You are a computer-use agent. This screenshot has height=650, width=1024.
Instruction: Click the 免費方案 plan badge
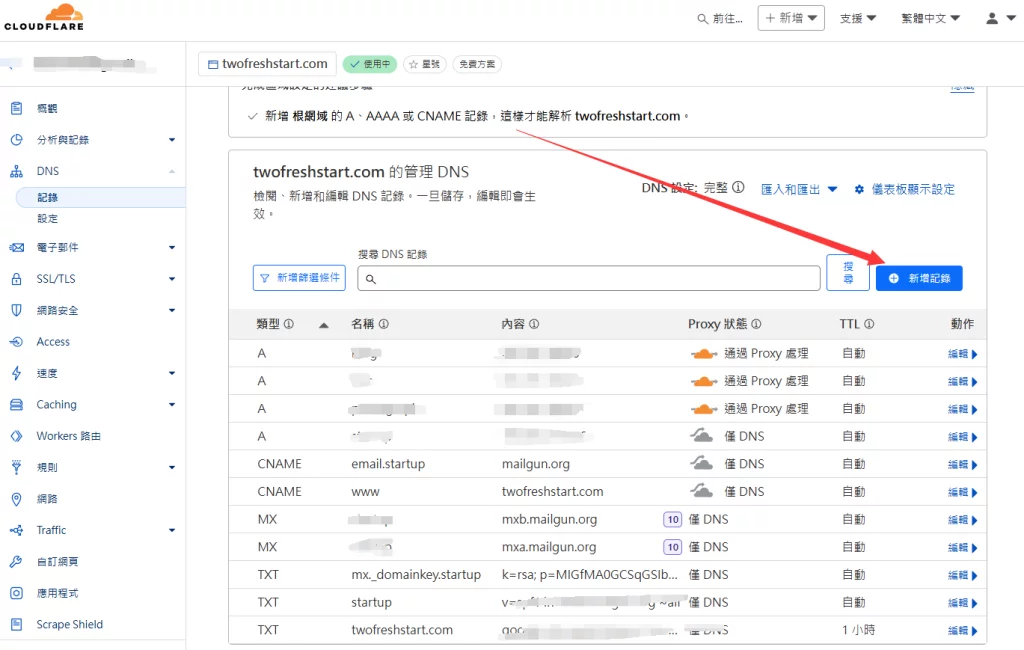click(x=477, y=64)
